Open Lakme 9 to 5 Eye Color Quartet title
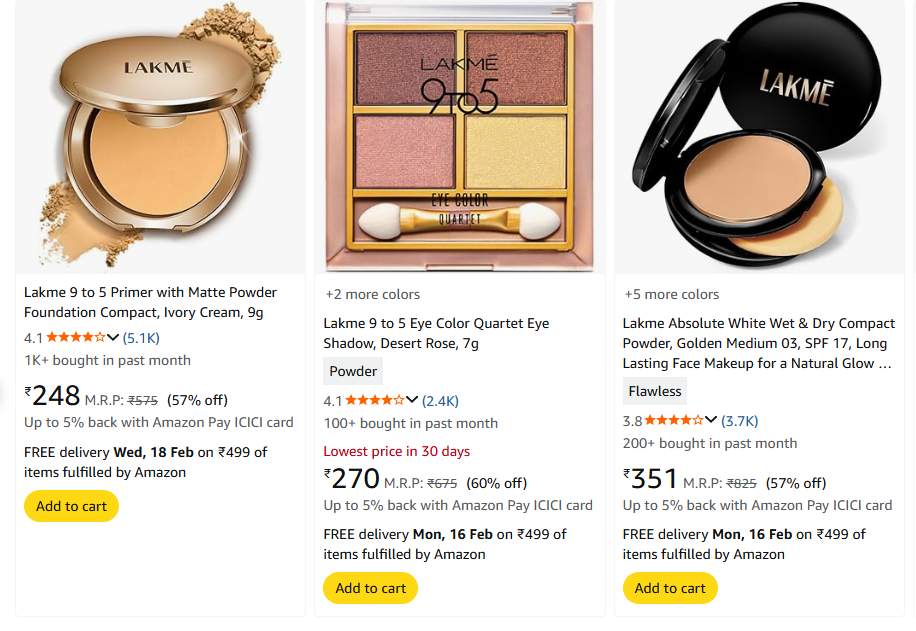Viewport: 916px width, 631px height. point(436,333)
